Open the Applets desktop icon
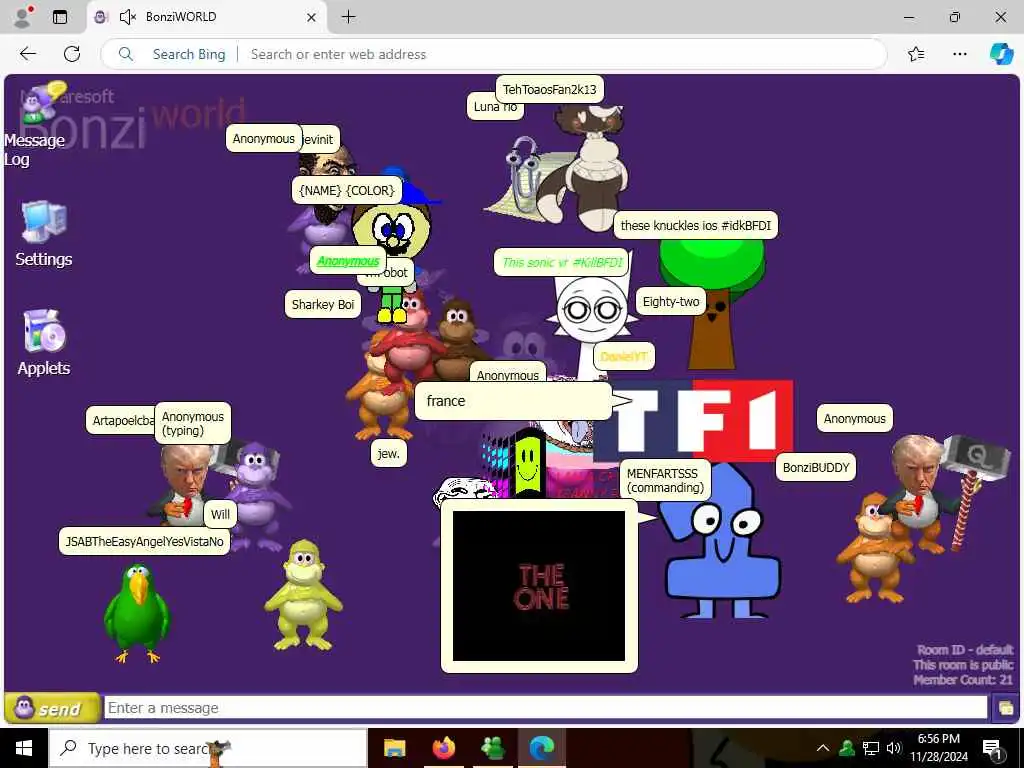 click(44, 342)
